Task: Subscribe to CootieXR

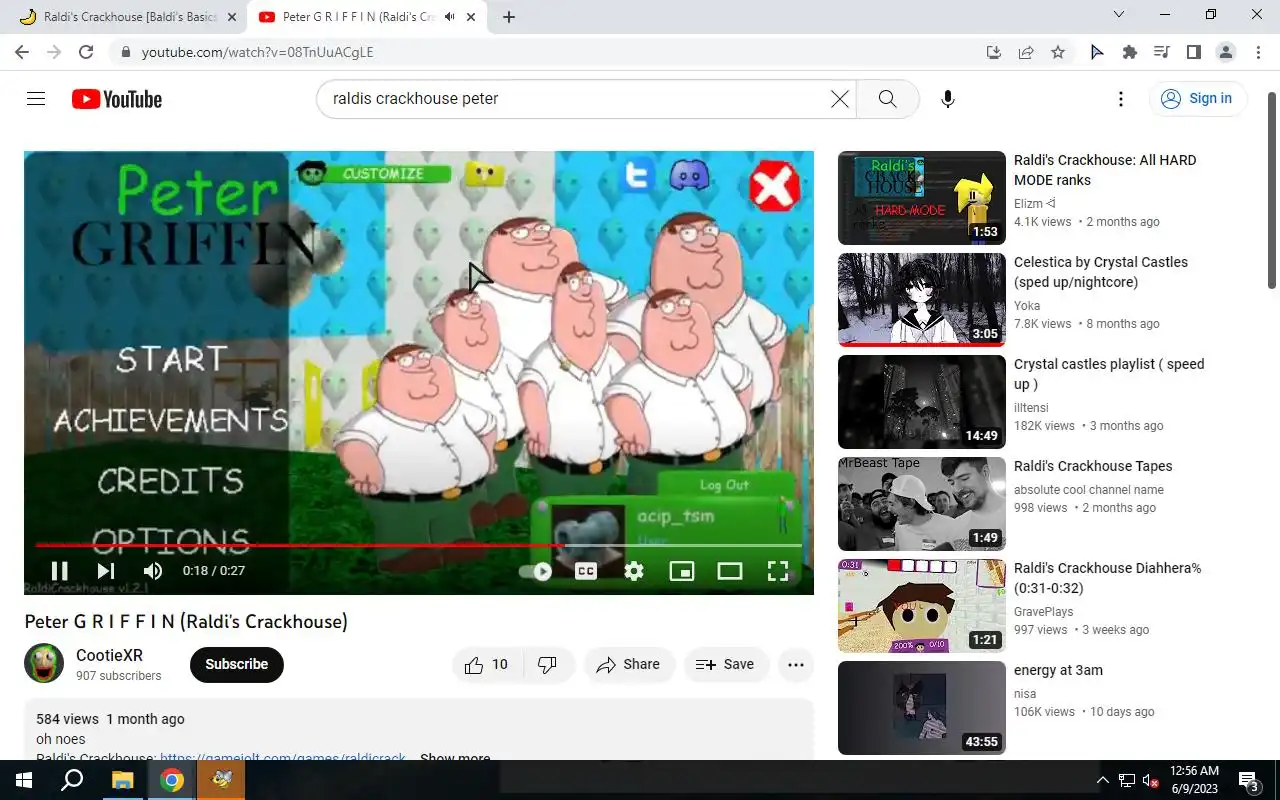Action: (x=237, y=664)
